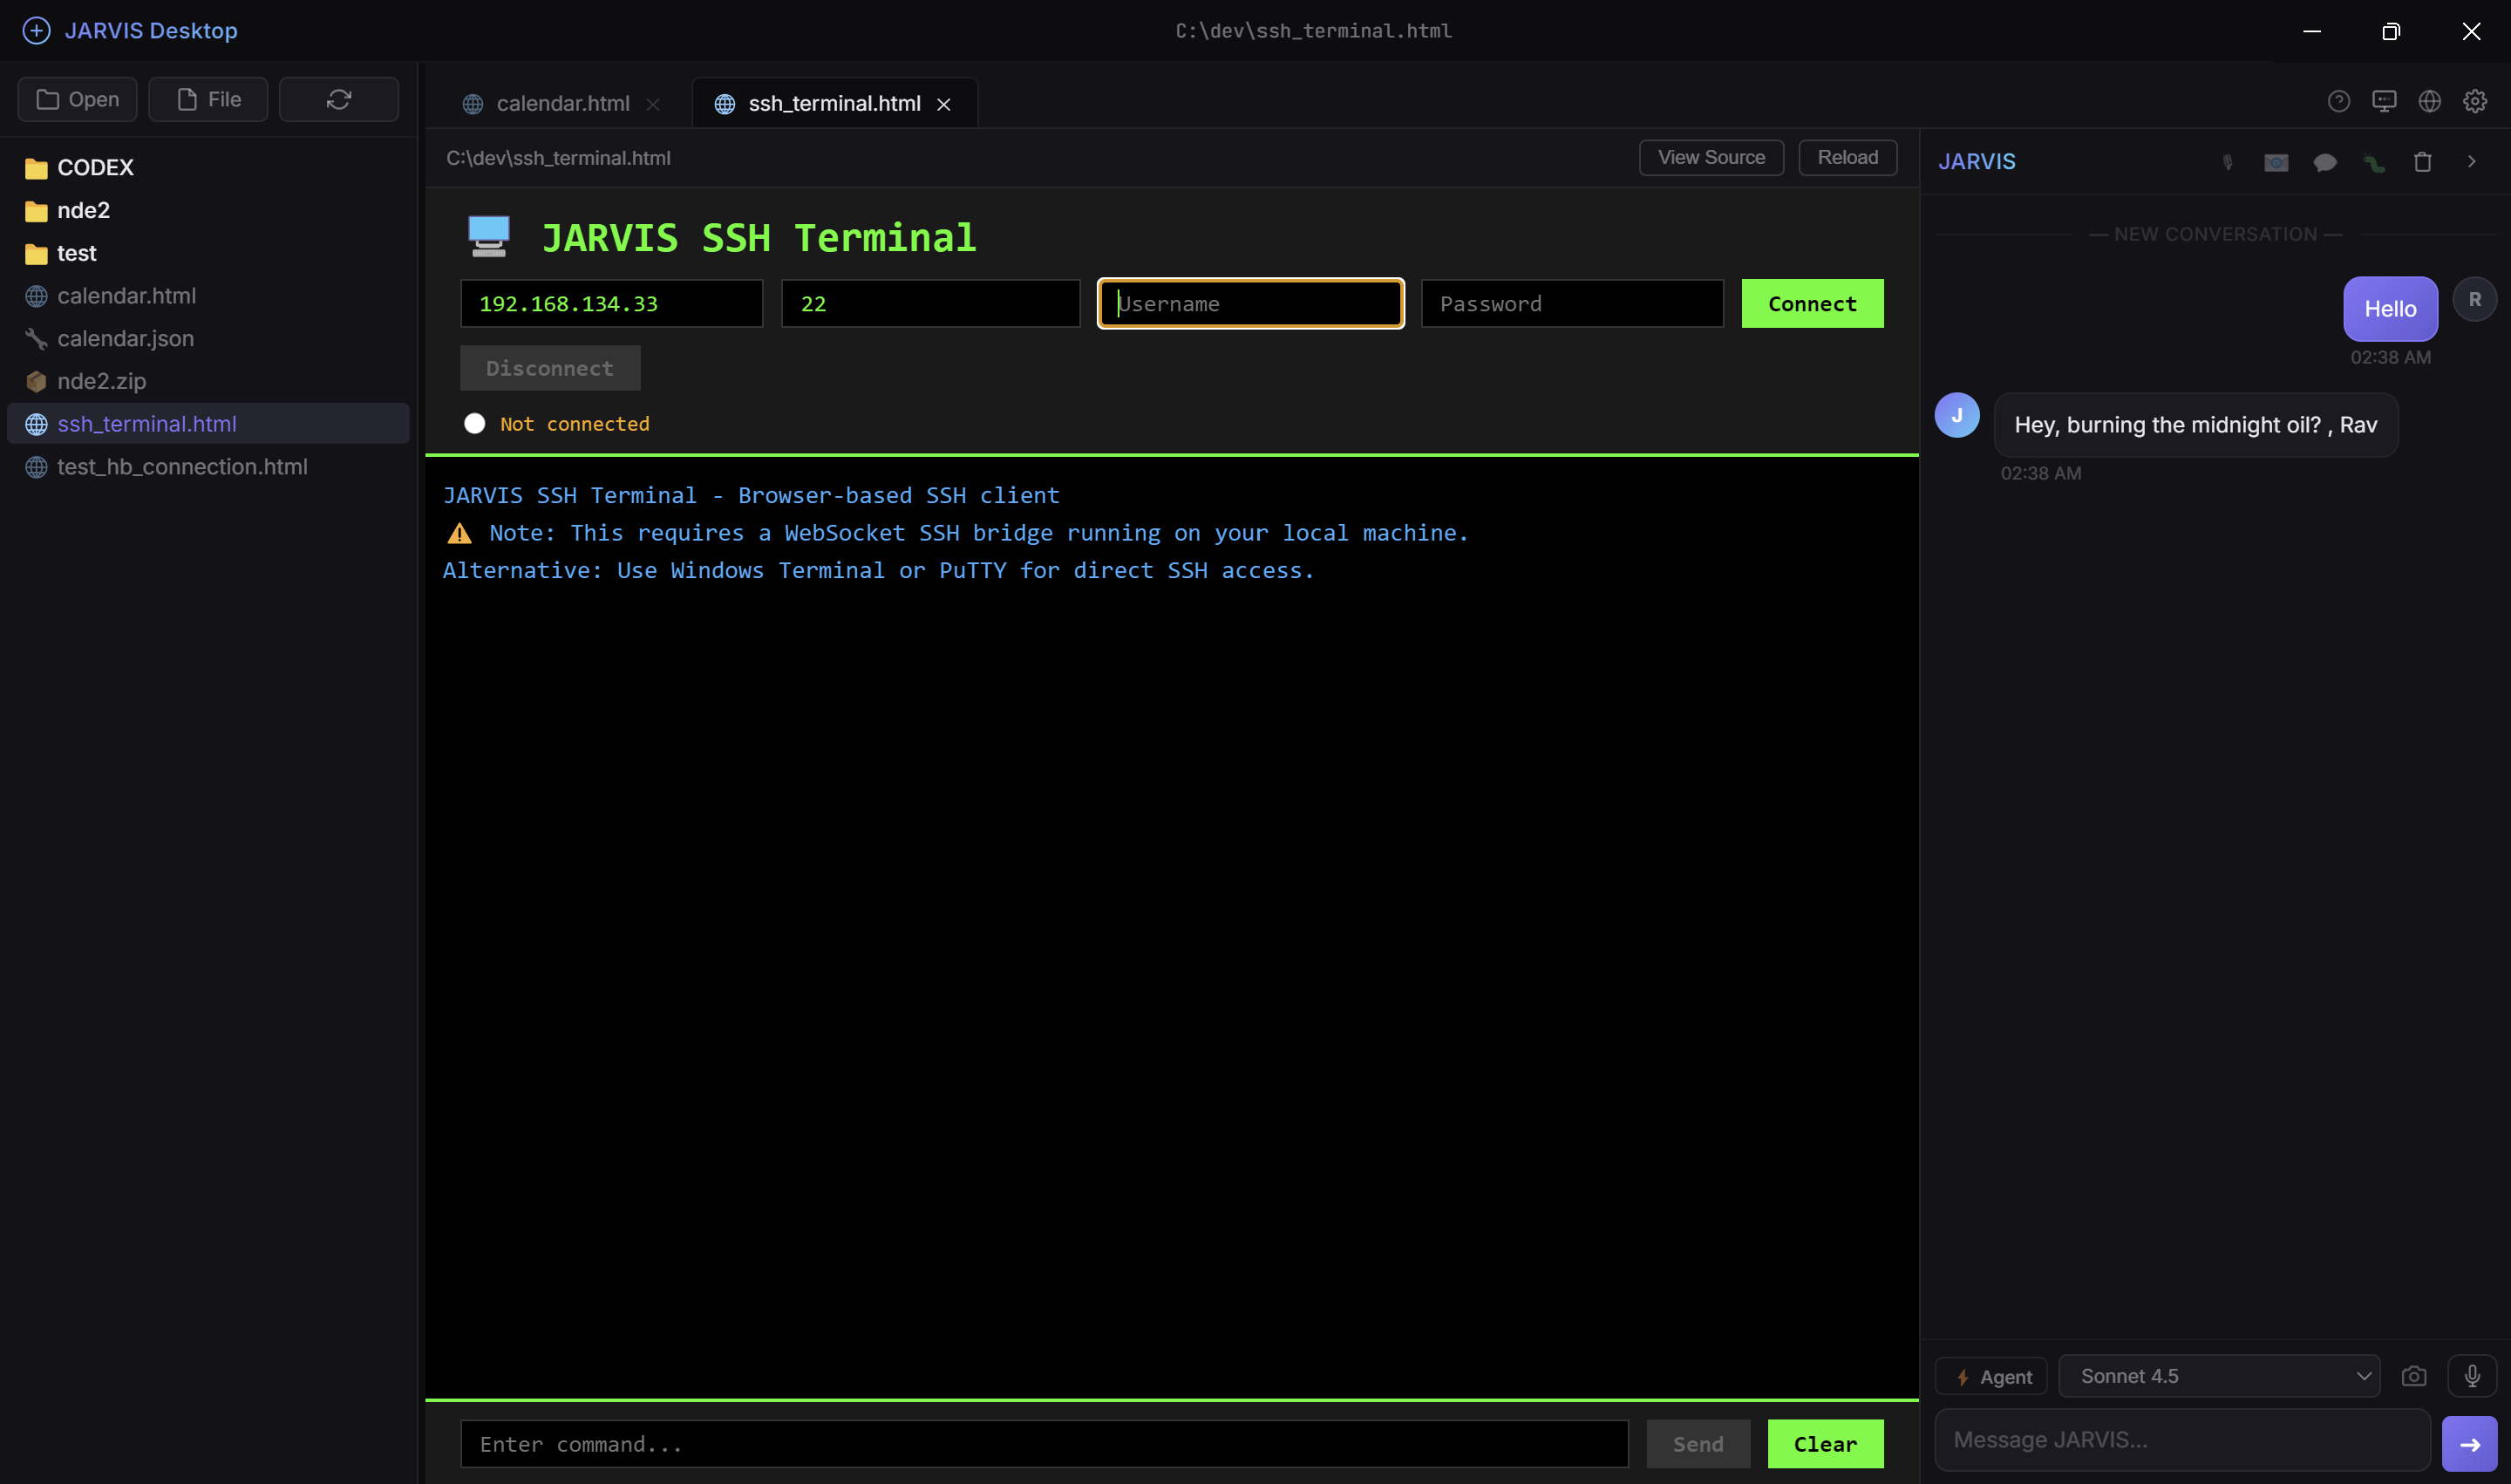Open the help question-mark icon

[2338, 101]
